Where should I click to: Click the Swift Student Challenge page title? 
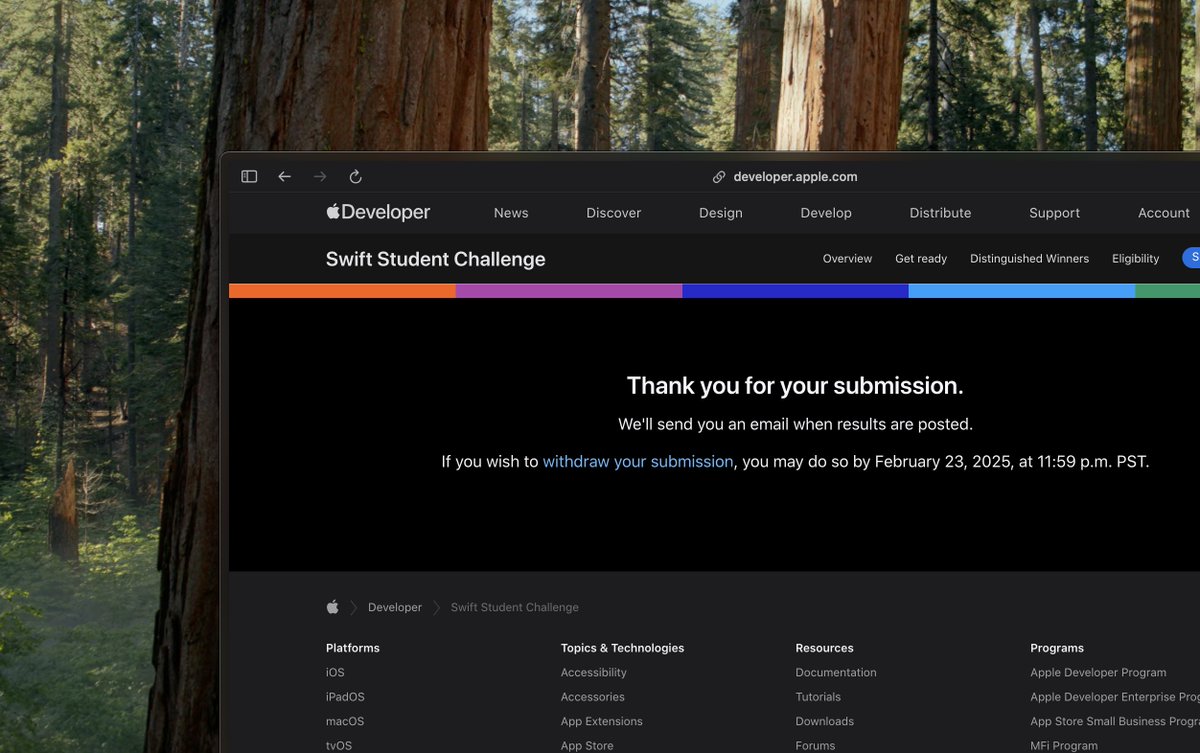[436, 259]
